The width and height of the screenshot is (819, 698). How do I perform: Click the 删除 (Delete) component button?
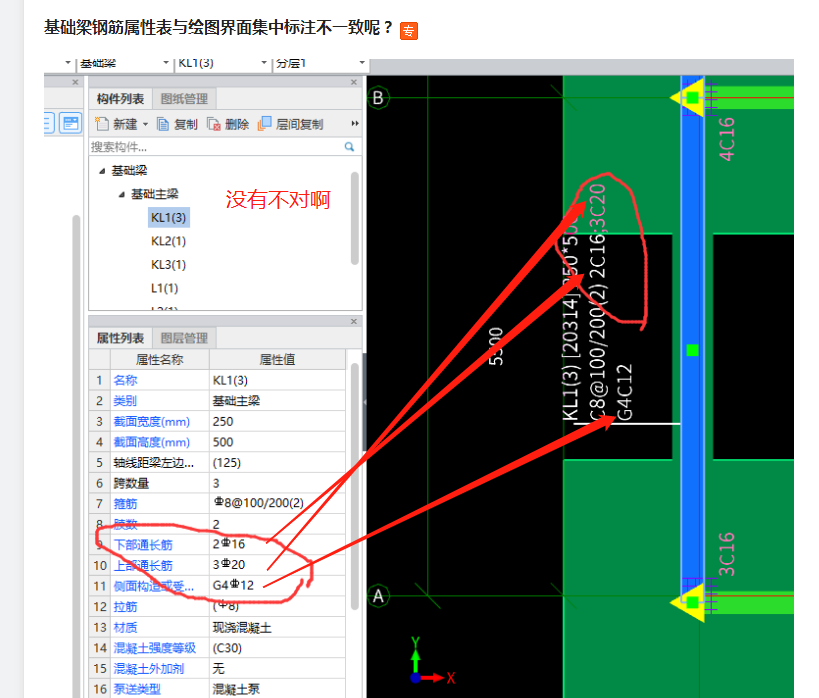(x=228, y=124)
